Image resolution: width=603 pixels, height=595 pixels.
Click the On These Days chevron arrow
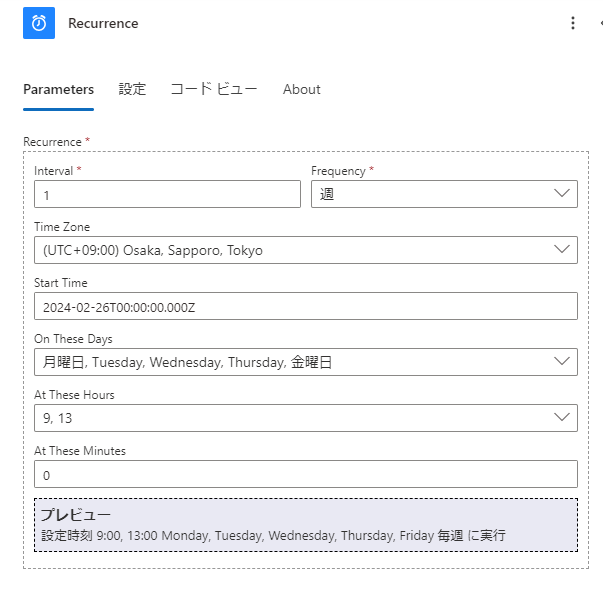point(562,362)
